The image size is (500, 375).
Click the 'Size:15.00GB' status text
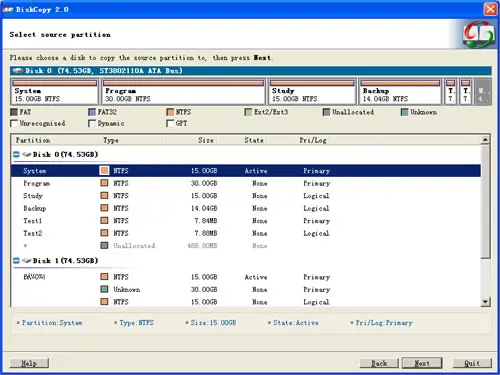213,323
